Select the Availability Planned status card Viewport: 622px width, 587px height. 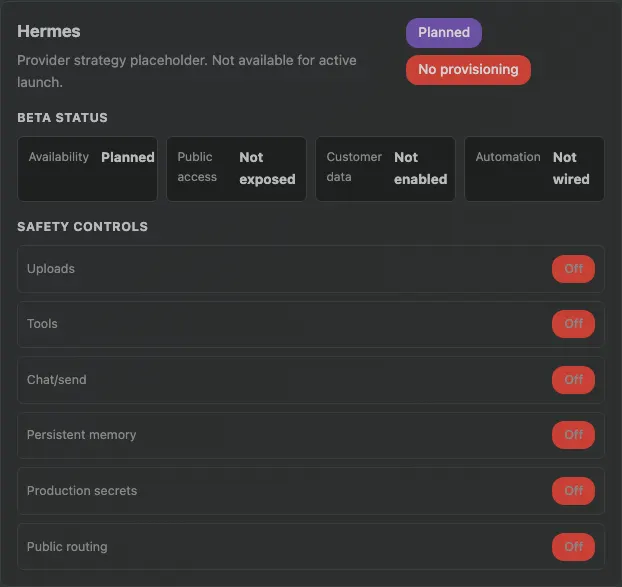point(87,169)
